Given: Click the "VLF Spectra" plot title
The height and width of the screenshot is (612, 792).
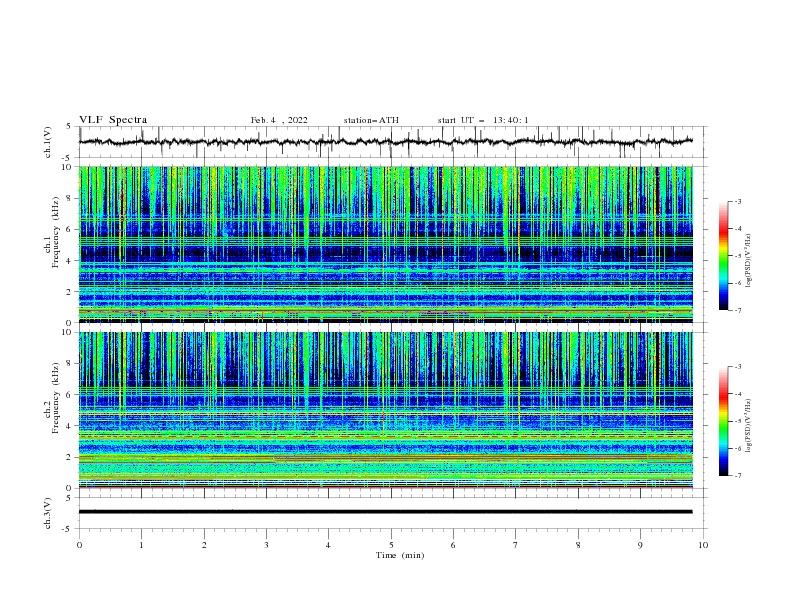Looking at the screenshot, I should [x=113, y=120].
